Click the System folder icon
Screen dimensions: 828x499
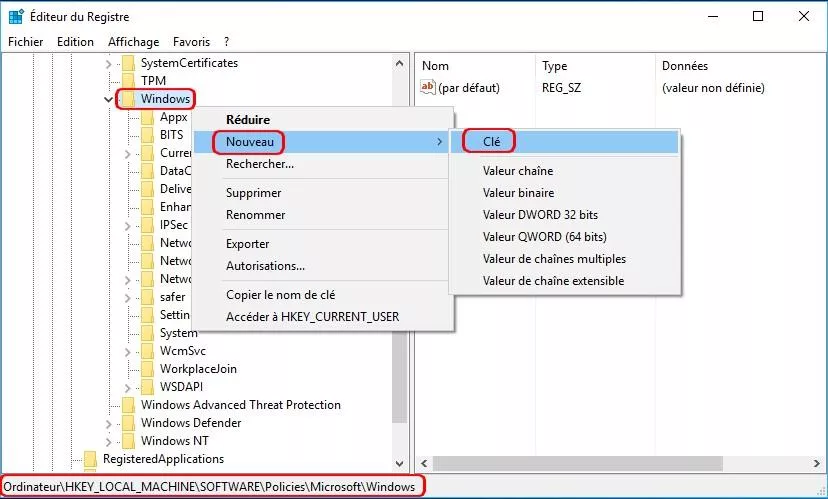point(147,333)
